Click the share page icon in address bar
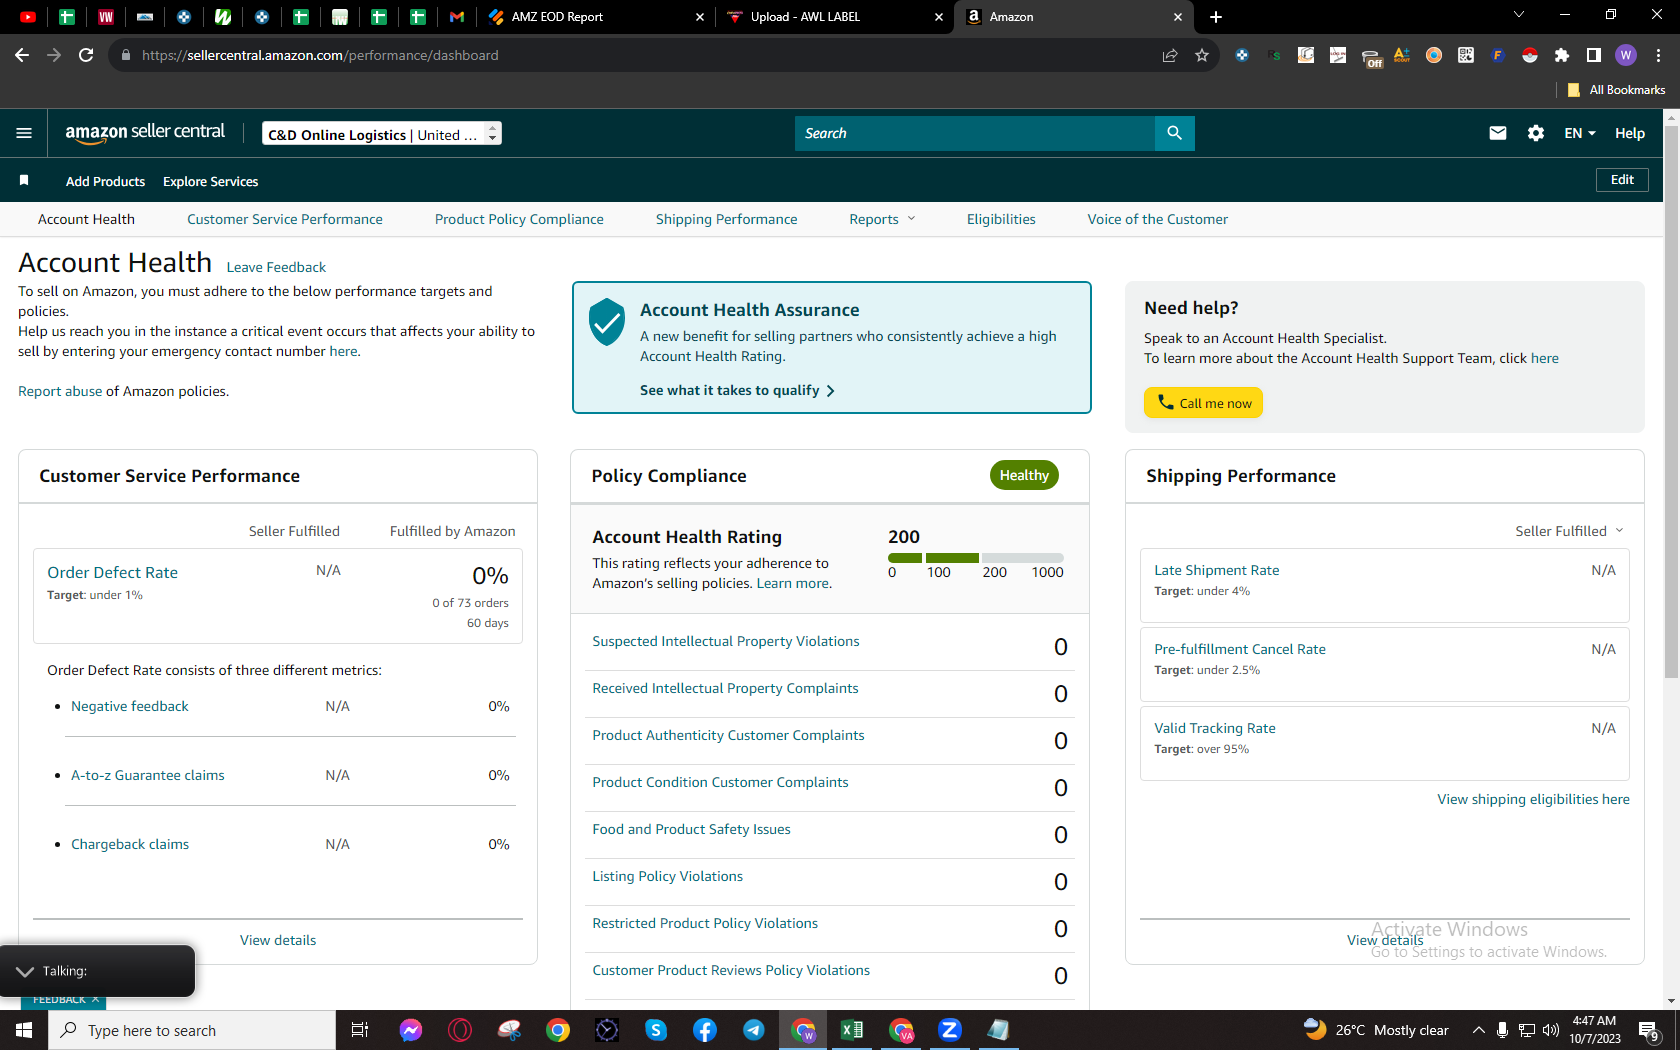Screen dimensions: 1680x1050 point(1169,55)
